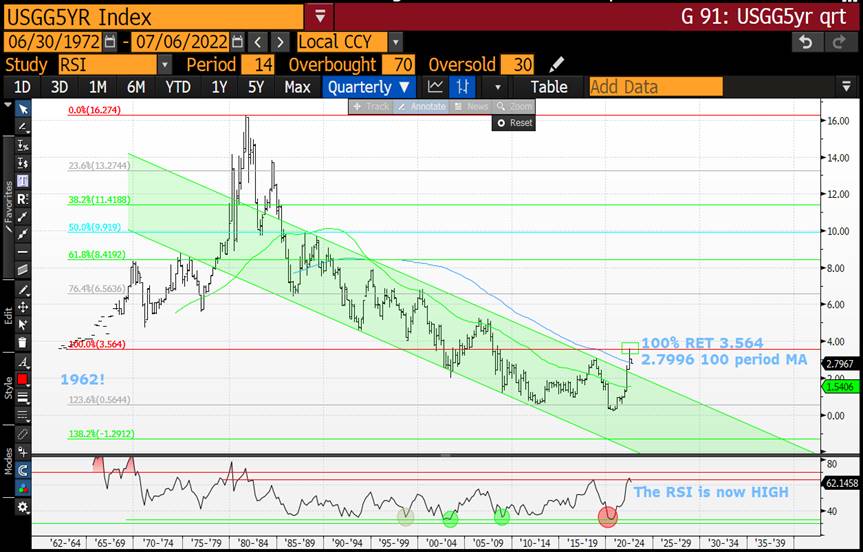Click the trash delete icon in Edit tools

coord(22,343)
